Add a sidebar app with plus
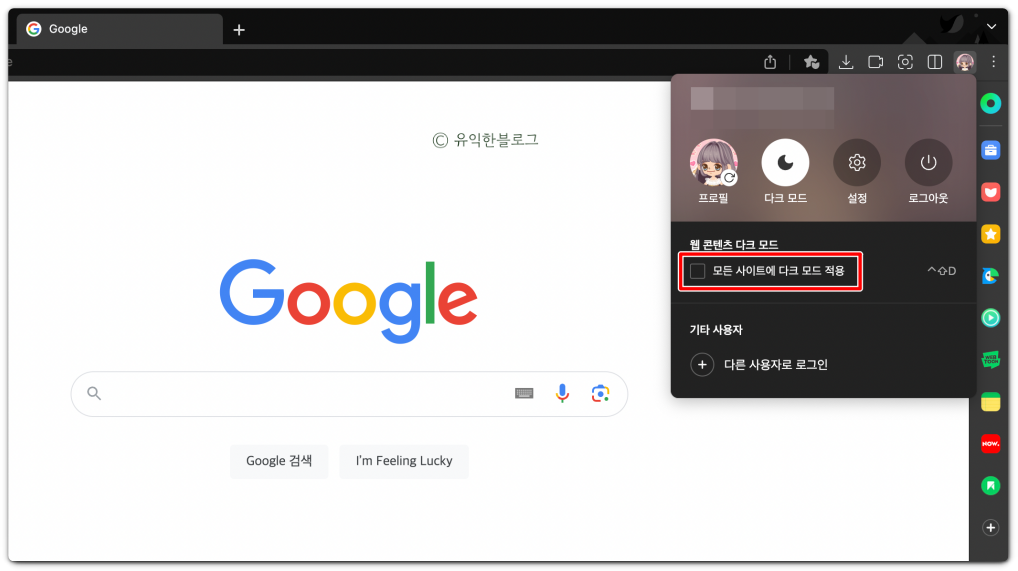The height and width of the screenshot is (571, 1018). pyautogui.click(x=991, y=527)
